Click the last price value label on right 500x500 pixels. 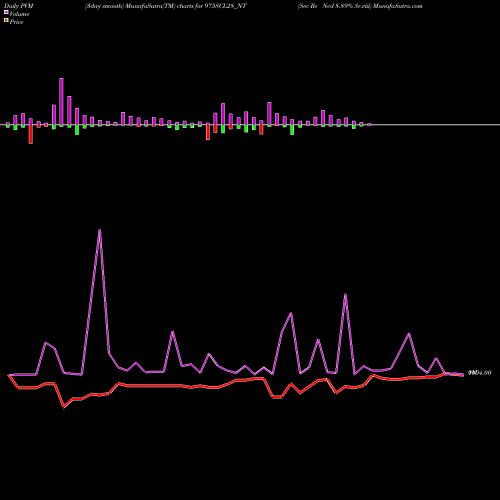(x=479, y=373)
